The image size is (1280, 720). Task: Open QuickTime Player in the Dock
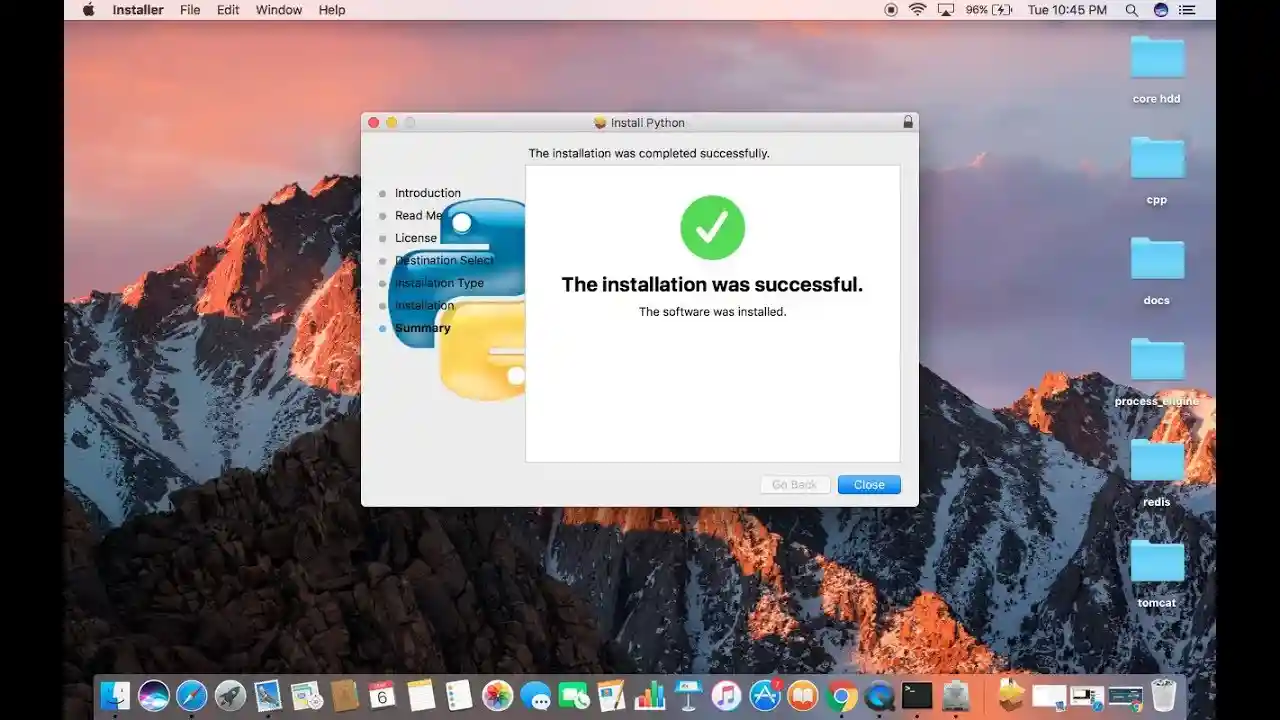coord(879,695)
